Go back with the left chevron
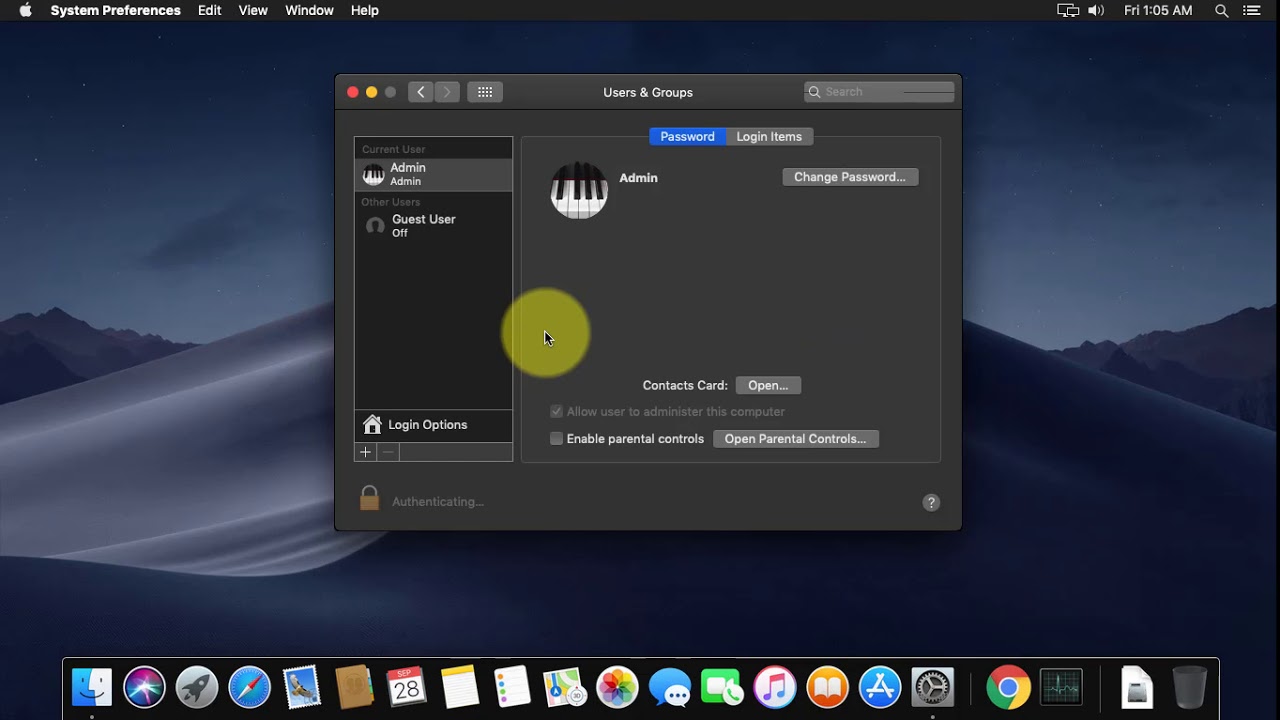This screenshot has height=720, width=1280. tap(420, 92)
